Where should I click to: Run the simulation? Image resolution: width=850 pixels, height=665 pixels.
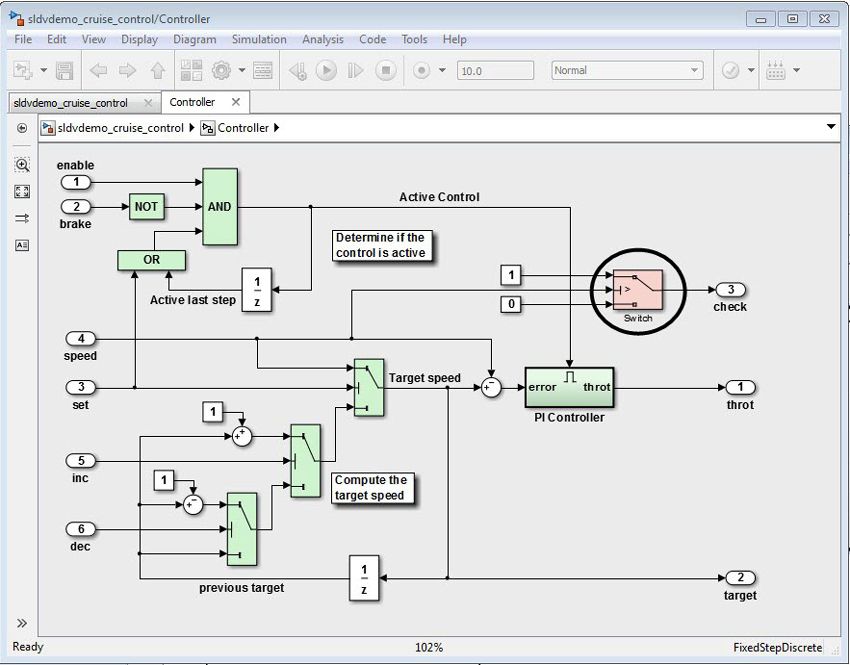[x=327, y=70]
